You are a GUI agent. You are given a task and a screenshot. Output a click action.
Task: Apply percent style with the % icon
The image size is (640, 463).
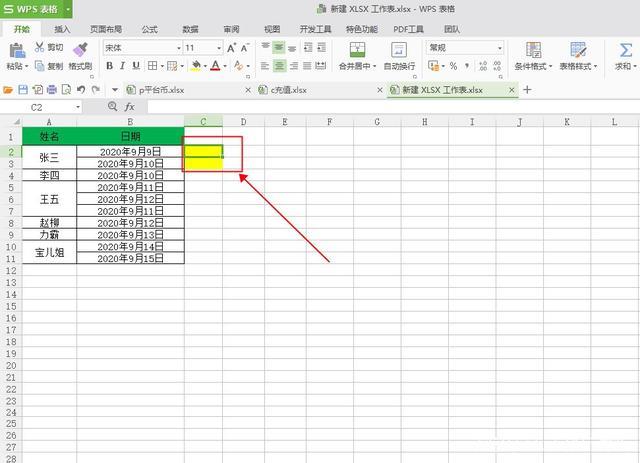[x=453, y=66]
